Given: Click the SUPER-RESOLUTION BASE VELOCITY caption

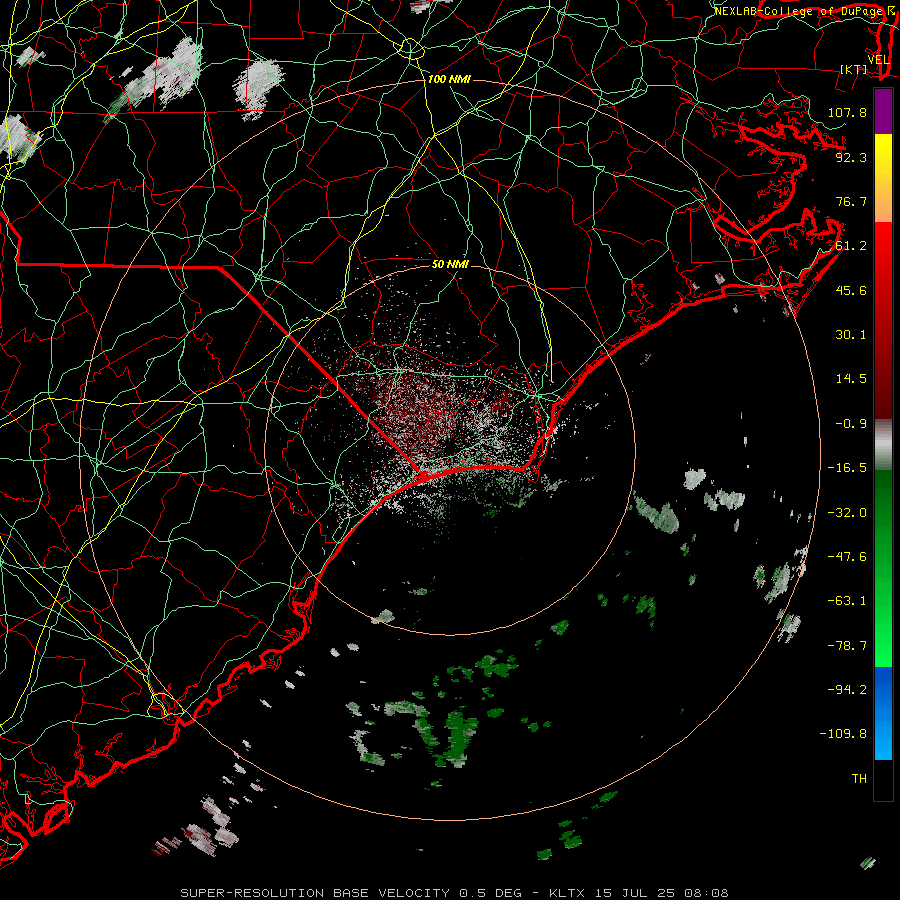Looking at the screenshot, I should tap(315, 893).
